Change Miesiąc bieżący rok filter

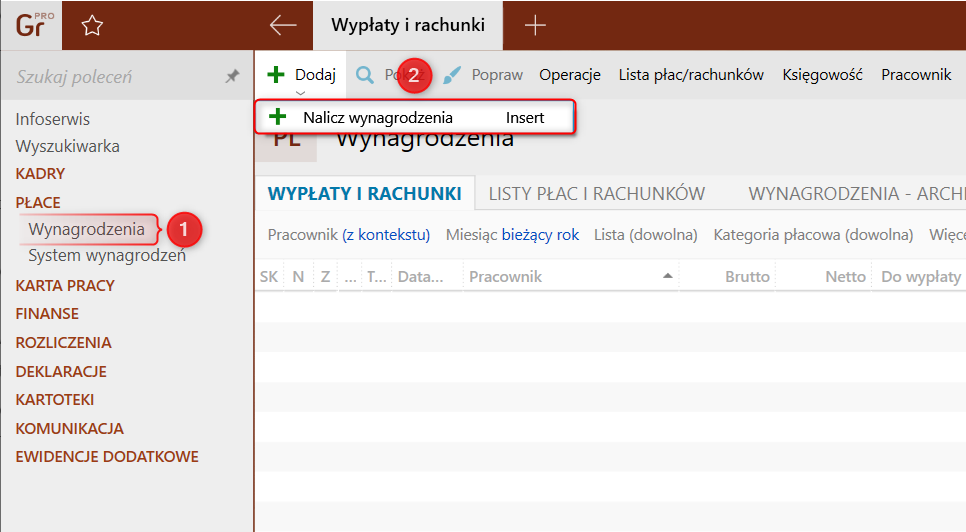pyautogui.click(x=513, y=235)
